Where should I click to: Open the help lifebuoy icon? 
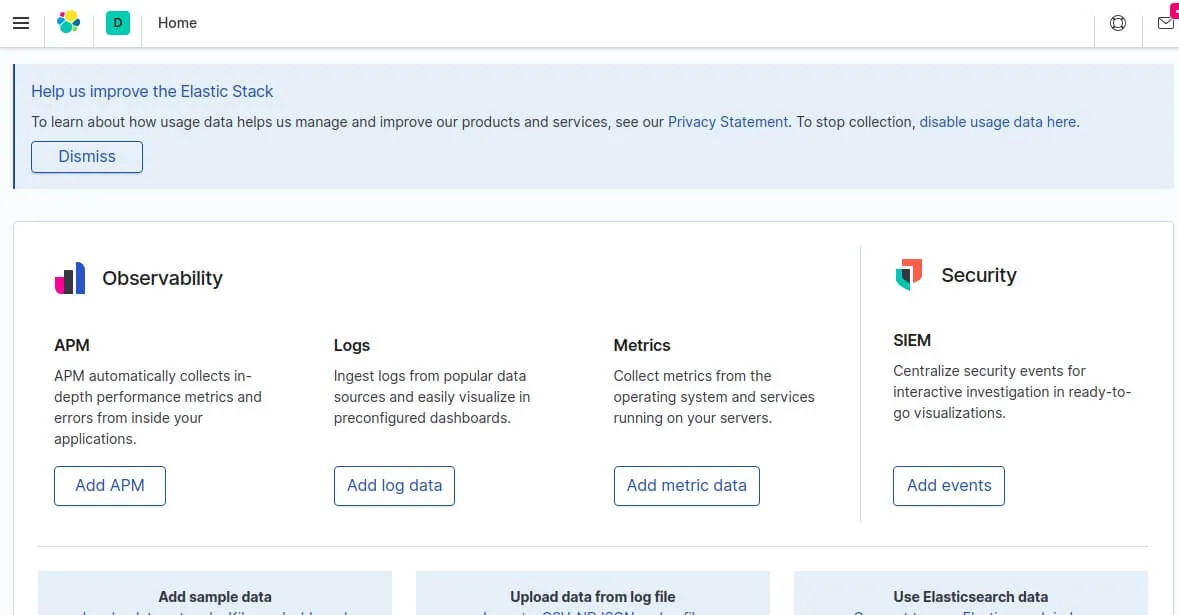point(1118,23)
